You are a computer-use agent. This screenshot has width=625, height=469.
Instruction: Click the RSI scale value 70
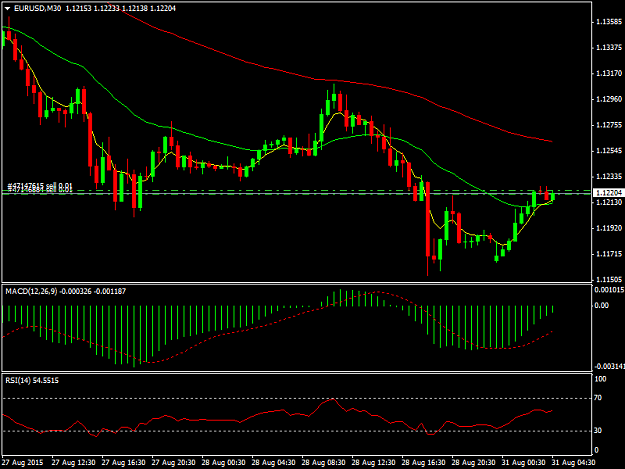[598, 398]
